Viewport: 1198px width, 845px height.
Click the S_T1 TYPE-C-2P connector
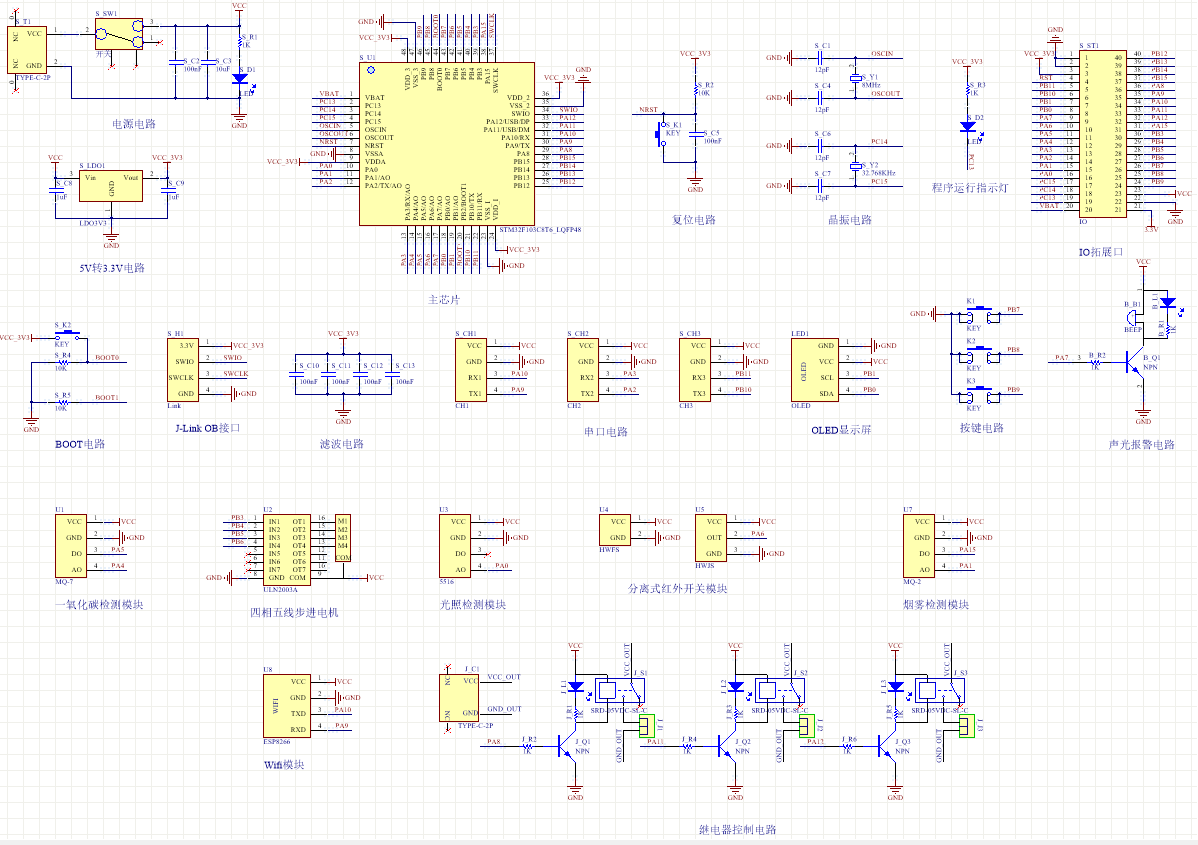pos(27,50)
